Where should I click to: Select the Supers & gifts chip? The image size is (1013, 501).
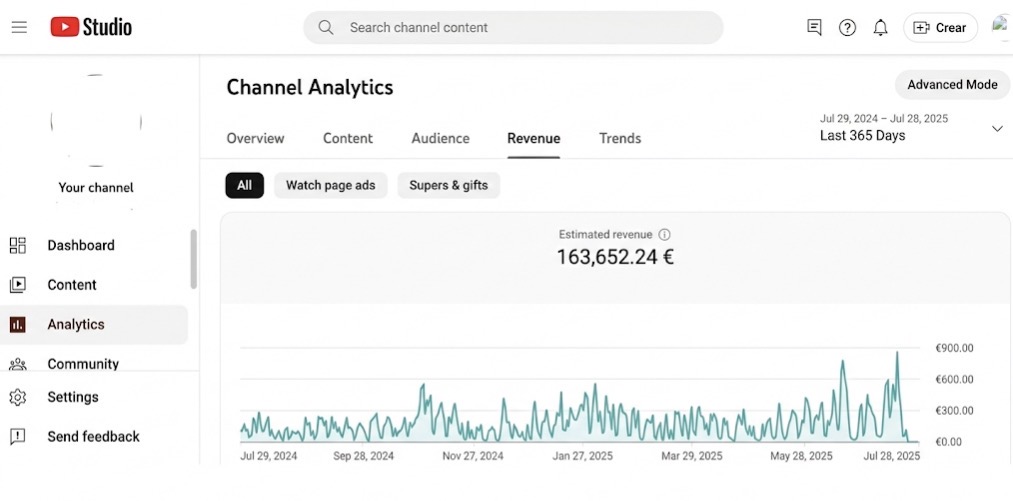[x=448, y=185]
